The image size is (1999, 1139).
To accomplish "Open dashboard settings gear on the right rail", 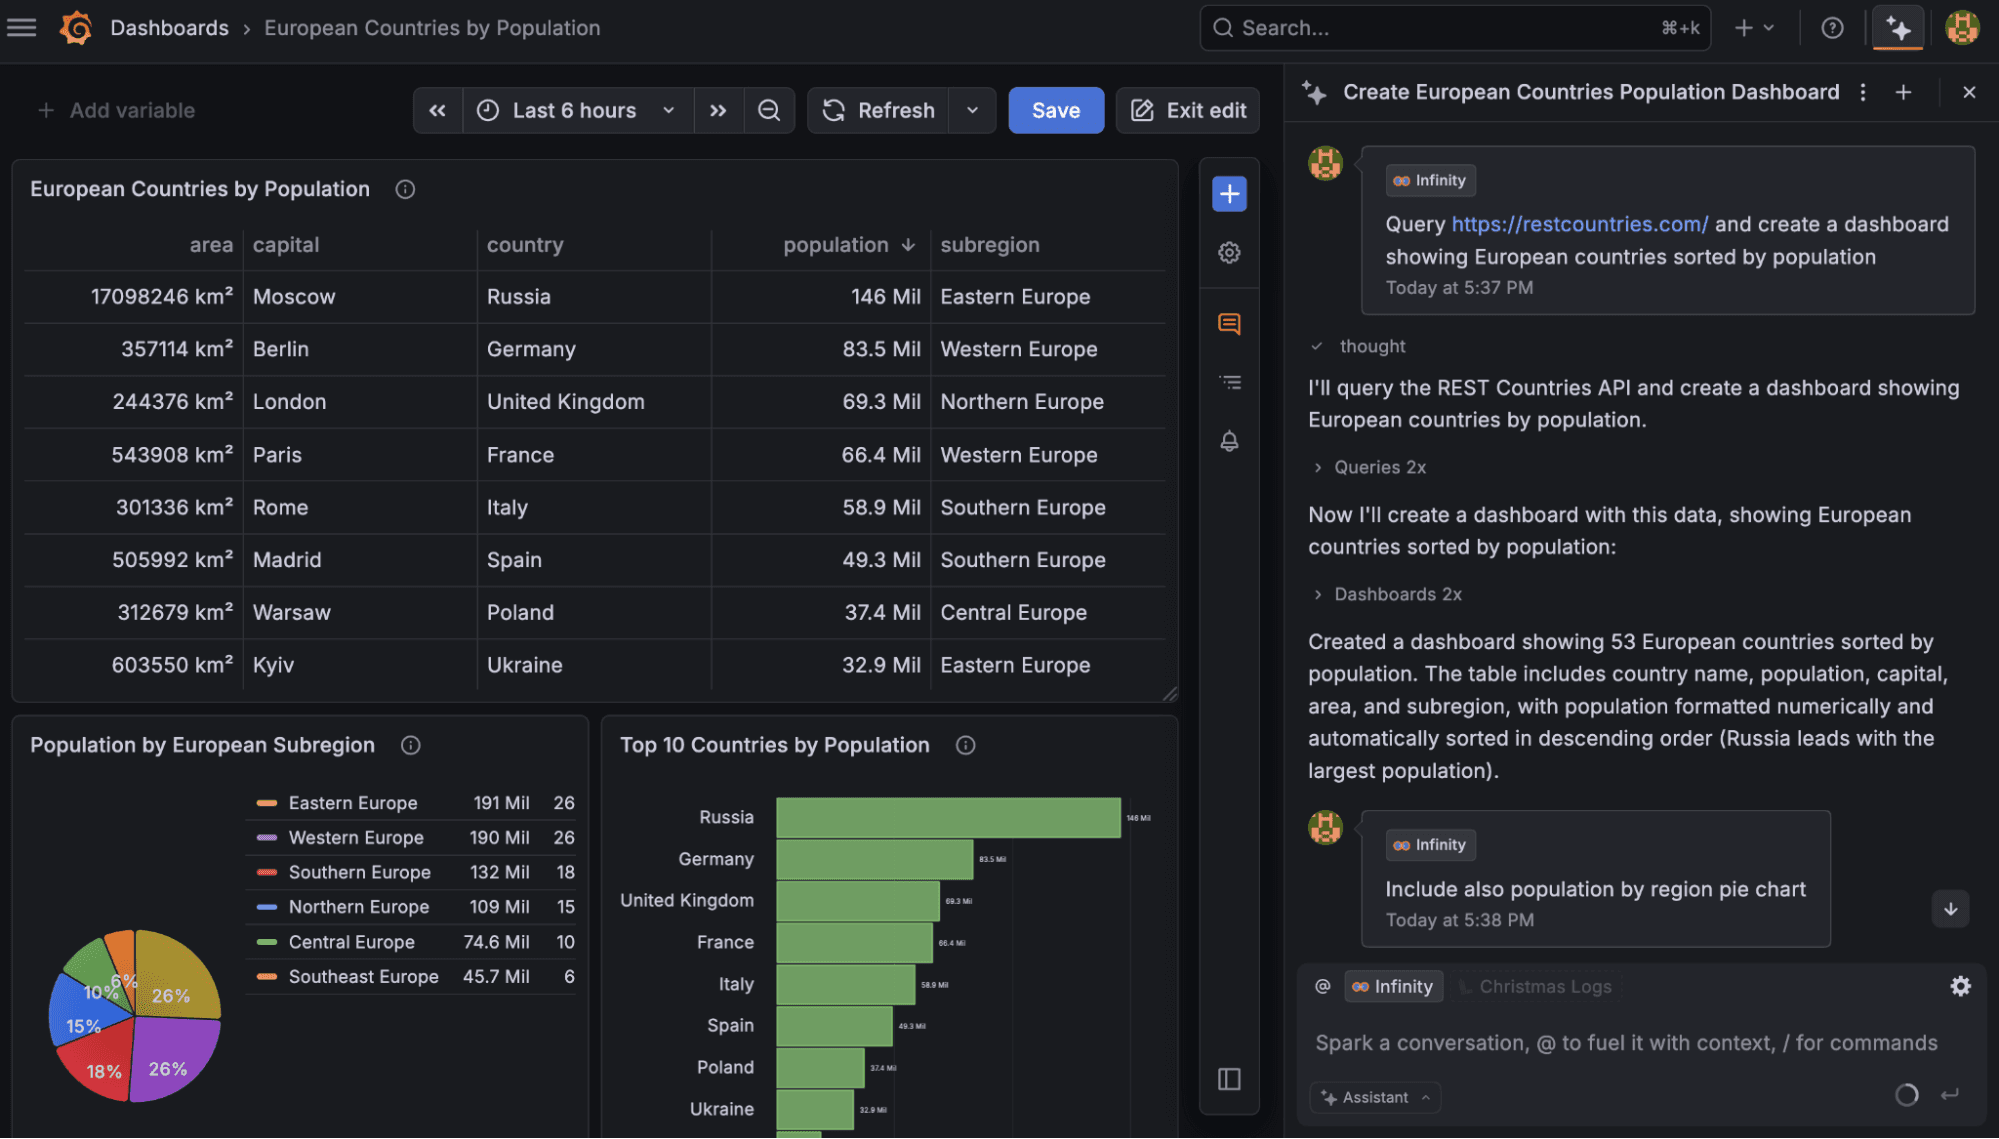I will click(x=1229, y=252).
